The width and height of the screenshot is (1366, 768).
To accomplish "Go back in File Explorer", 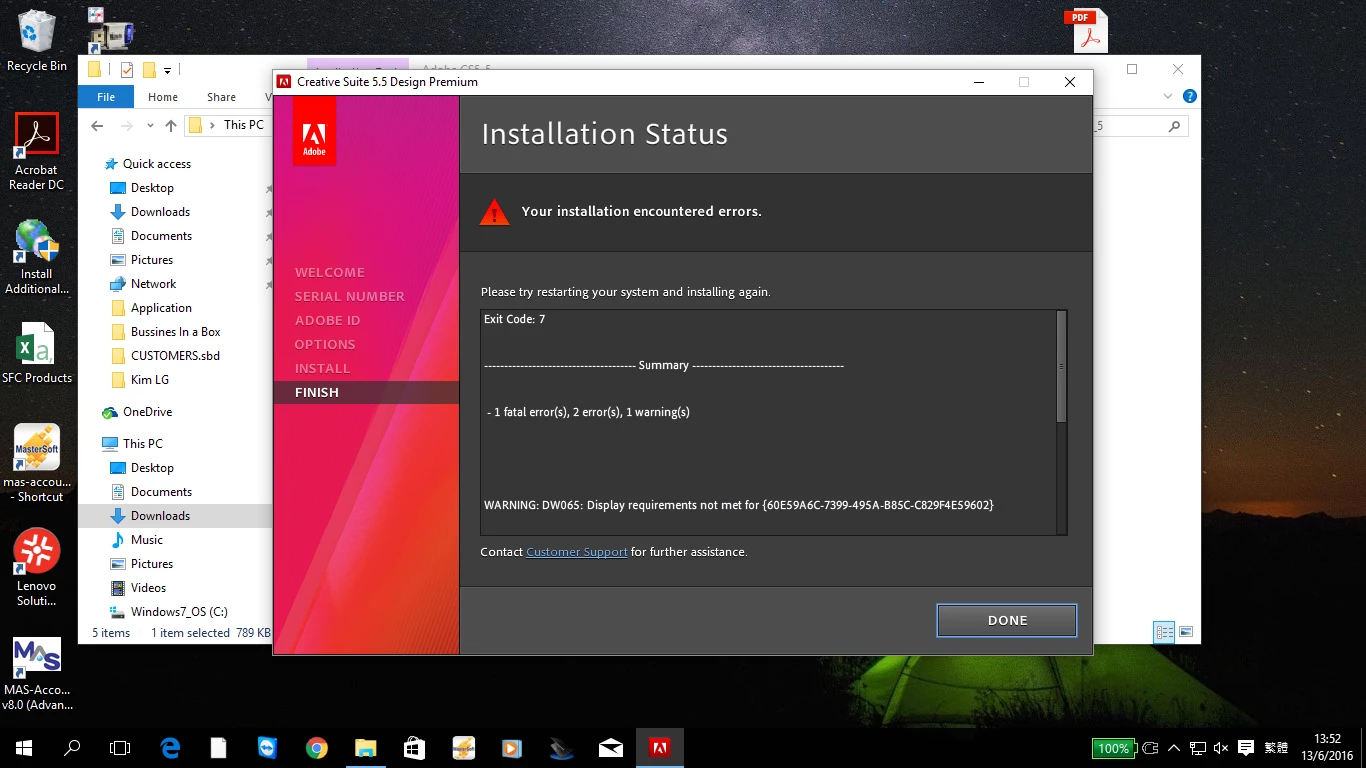I will point(97,126).
